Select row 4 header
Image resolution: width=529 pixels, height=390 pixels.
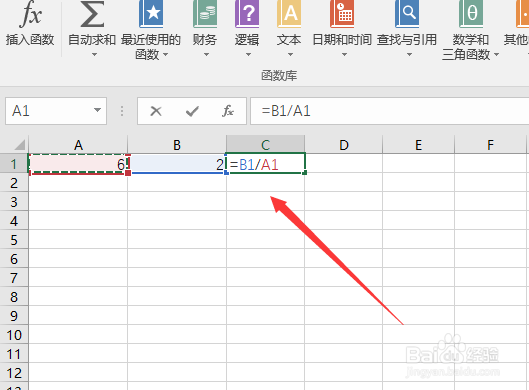point(14,221)
